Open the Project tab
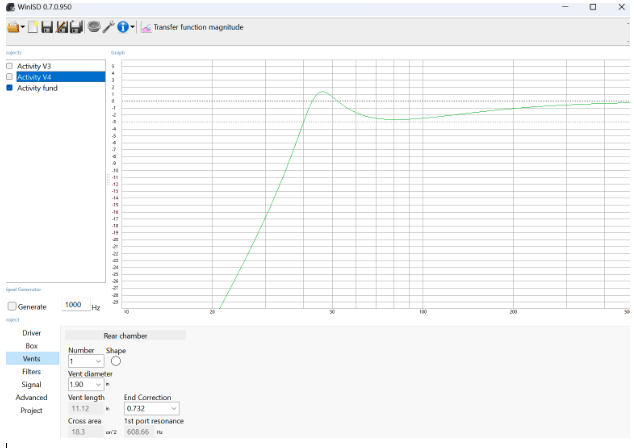Viewport: 634px width, 448px height. pyautogui.click(x=32, y=410)
